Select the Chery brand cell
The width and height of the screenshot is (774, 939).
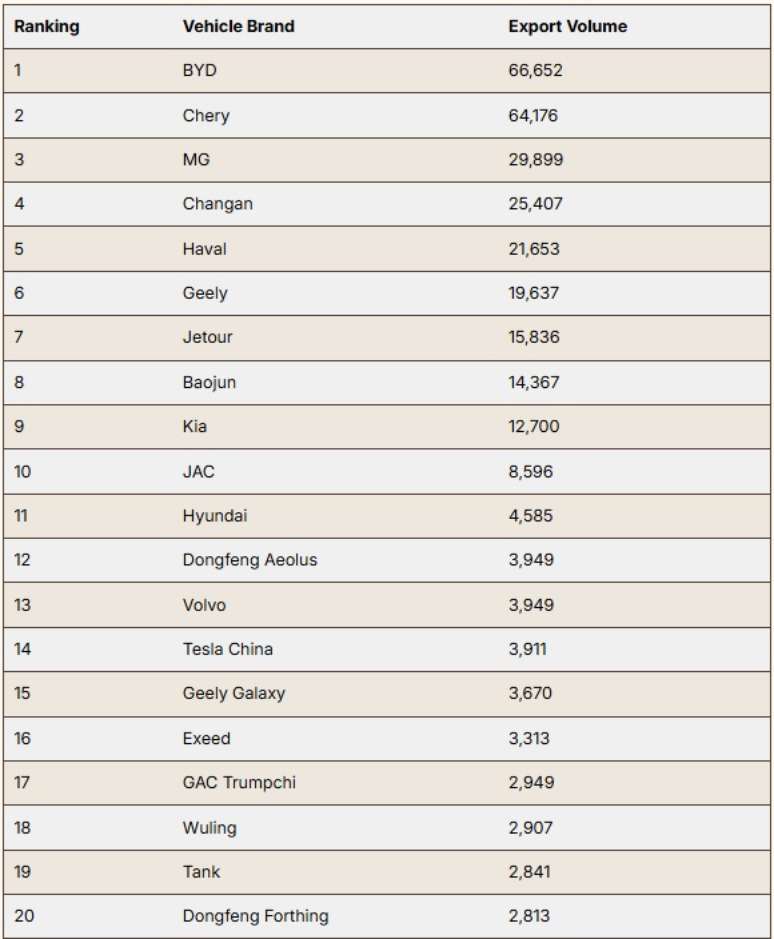point(206,115)
